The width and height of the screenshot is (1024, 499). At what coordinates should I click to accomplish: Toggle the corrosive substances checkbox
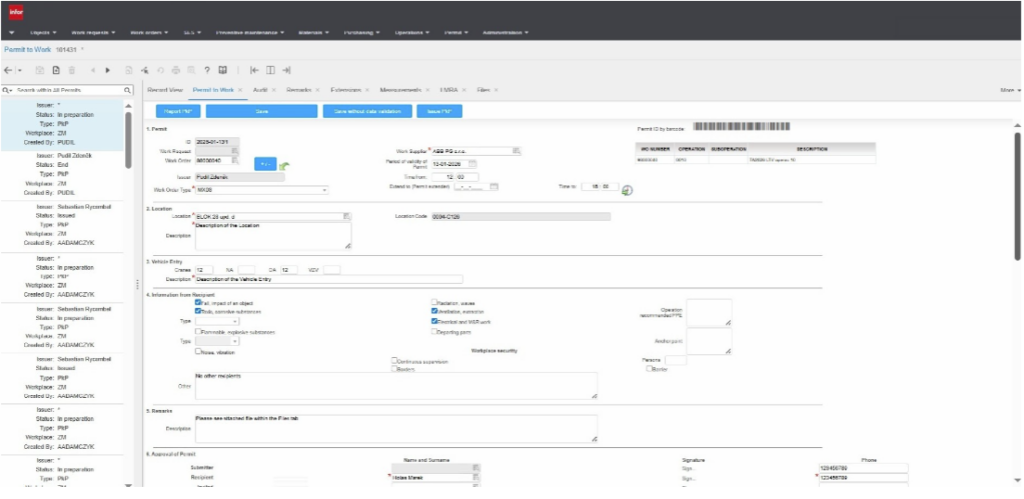click(199, 312)
